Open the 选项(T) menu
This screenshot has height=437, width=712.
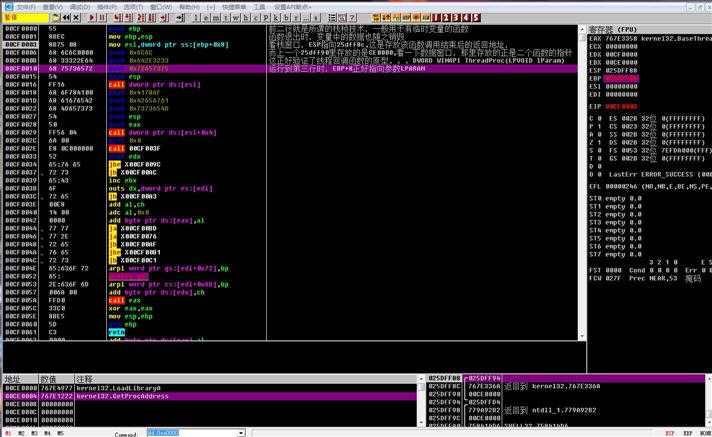134,7
